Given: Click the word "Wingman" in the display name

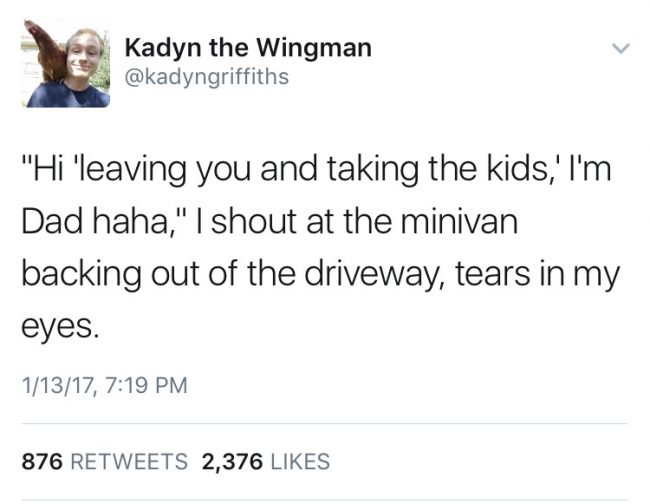Looking at the screenshot, I should (x=314, y=48).
